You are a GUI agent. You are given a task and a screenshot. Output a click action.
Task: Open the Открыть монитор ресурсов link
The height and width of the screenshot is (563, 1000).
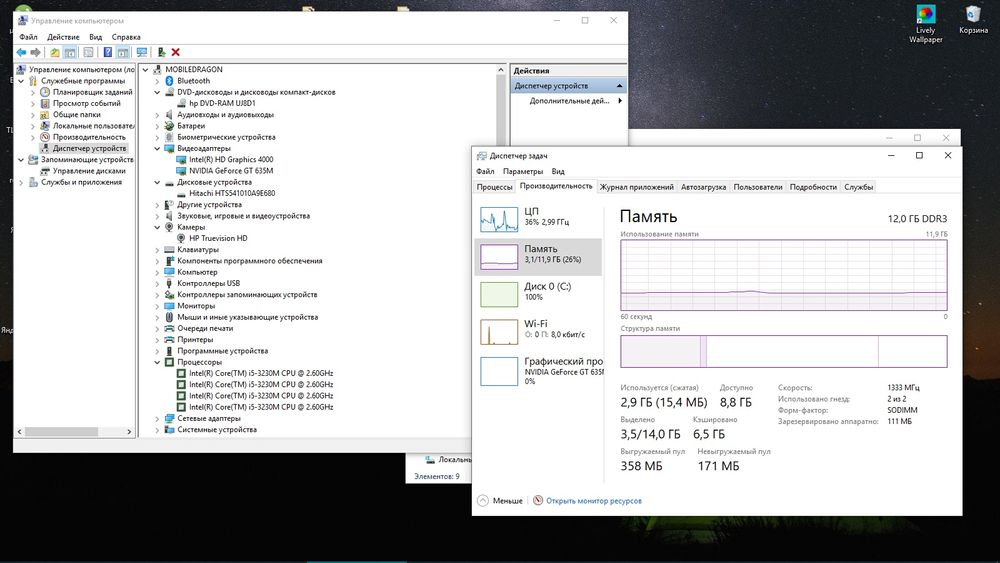click(593, 501)
